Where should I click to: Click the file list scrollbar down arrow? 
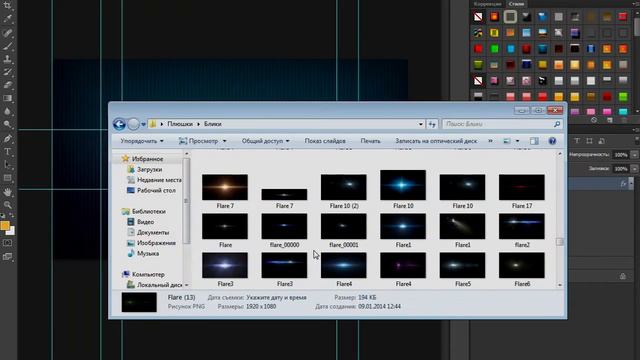pos(560,285)
